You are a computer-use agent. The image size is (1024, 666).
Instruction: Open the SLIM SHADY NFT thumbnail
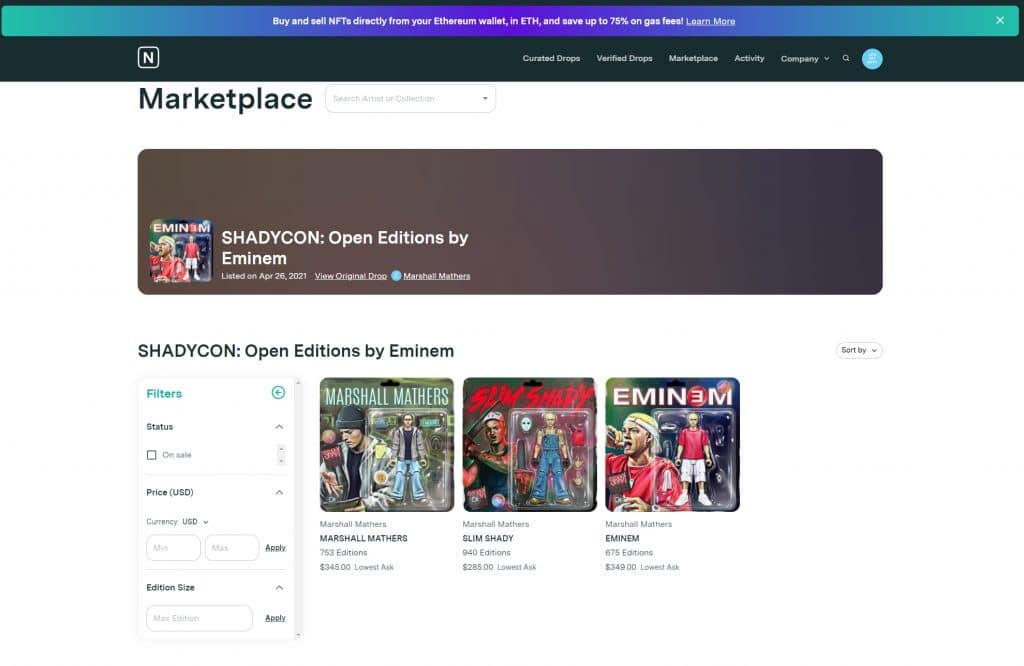pyautogui.click(x=530, y=444)
